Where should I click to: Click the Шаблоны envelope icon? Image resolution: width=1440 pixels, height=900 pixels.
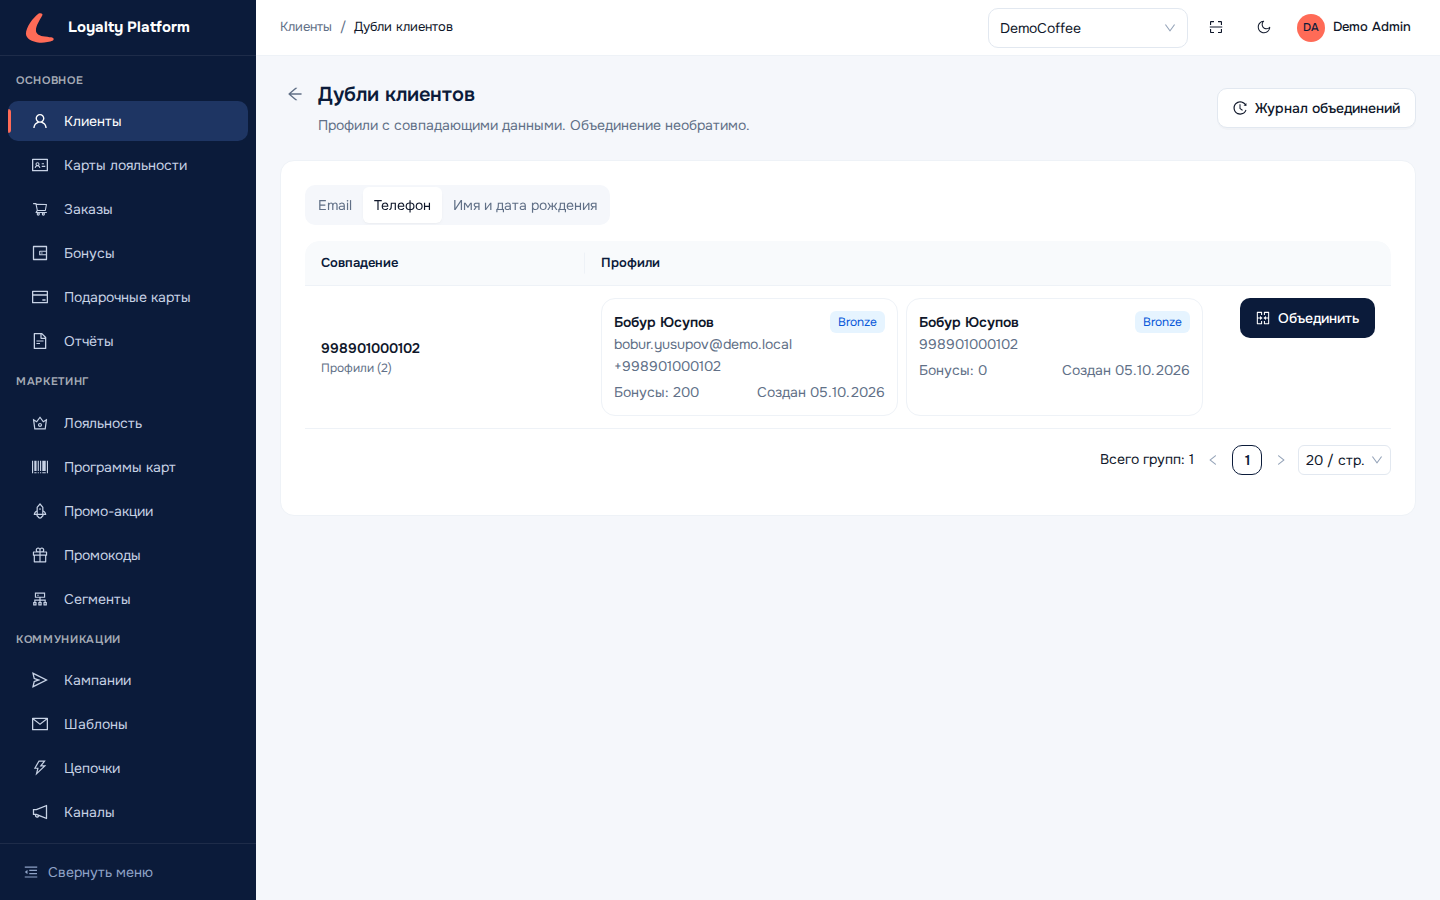[40, 724]
